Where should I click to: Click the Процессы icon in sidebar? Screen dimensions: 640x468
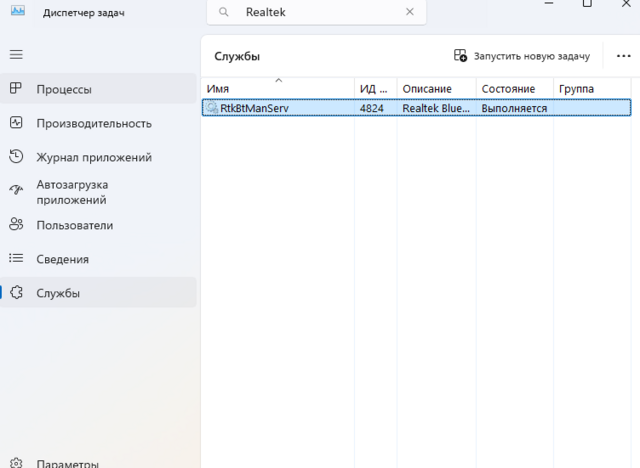coord(16,89)
